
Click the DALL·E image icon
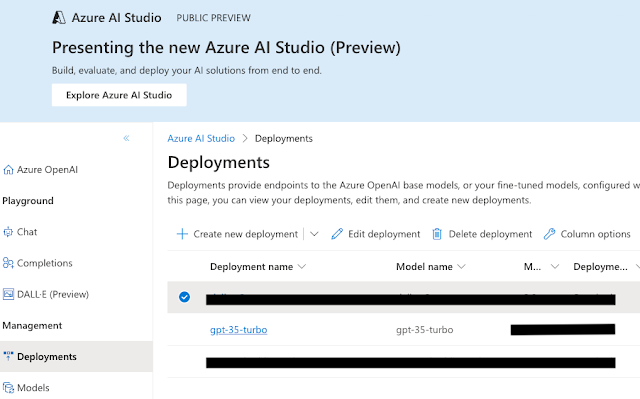pos(8,294)
